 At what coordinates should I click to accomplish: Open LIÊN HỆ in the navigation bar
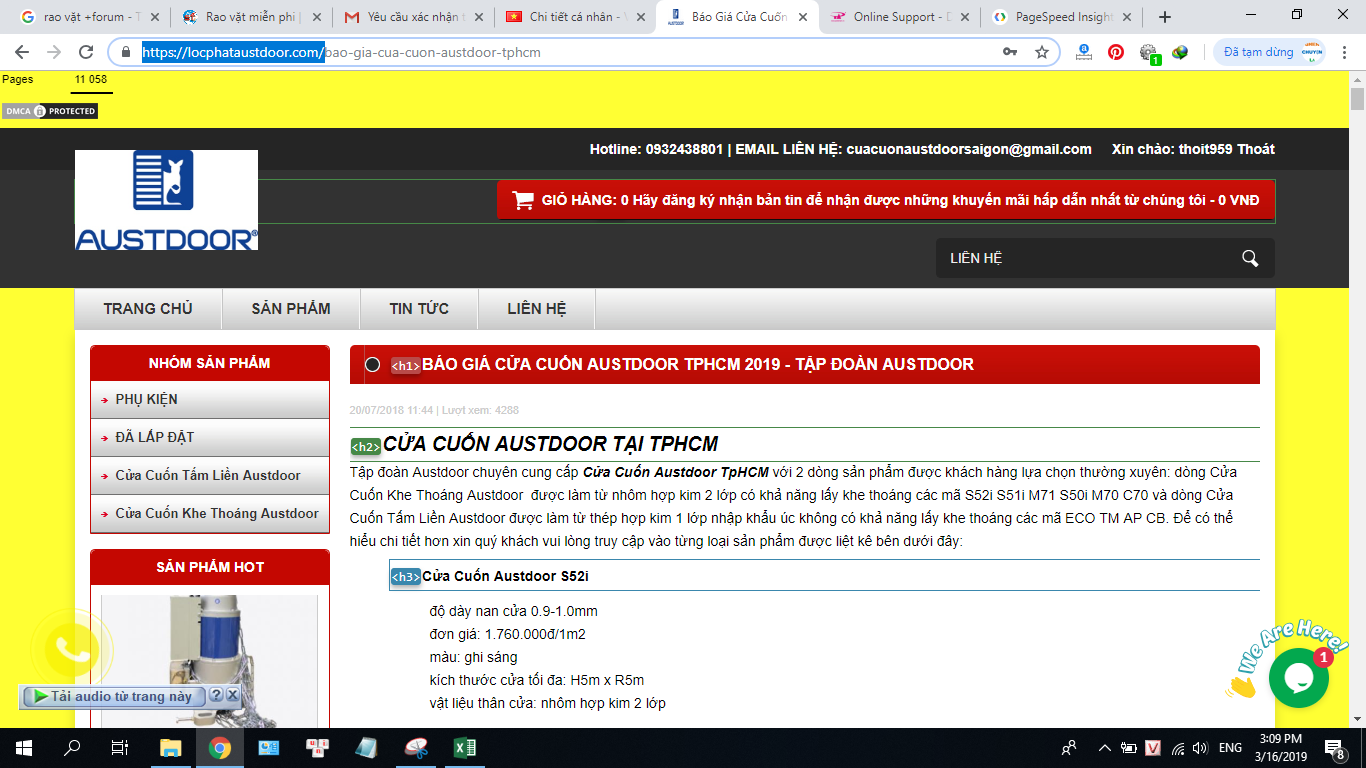click(x=537, y=309)
